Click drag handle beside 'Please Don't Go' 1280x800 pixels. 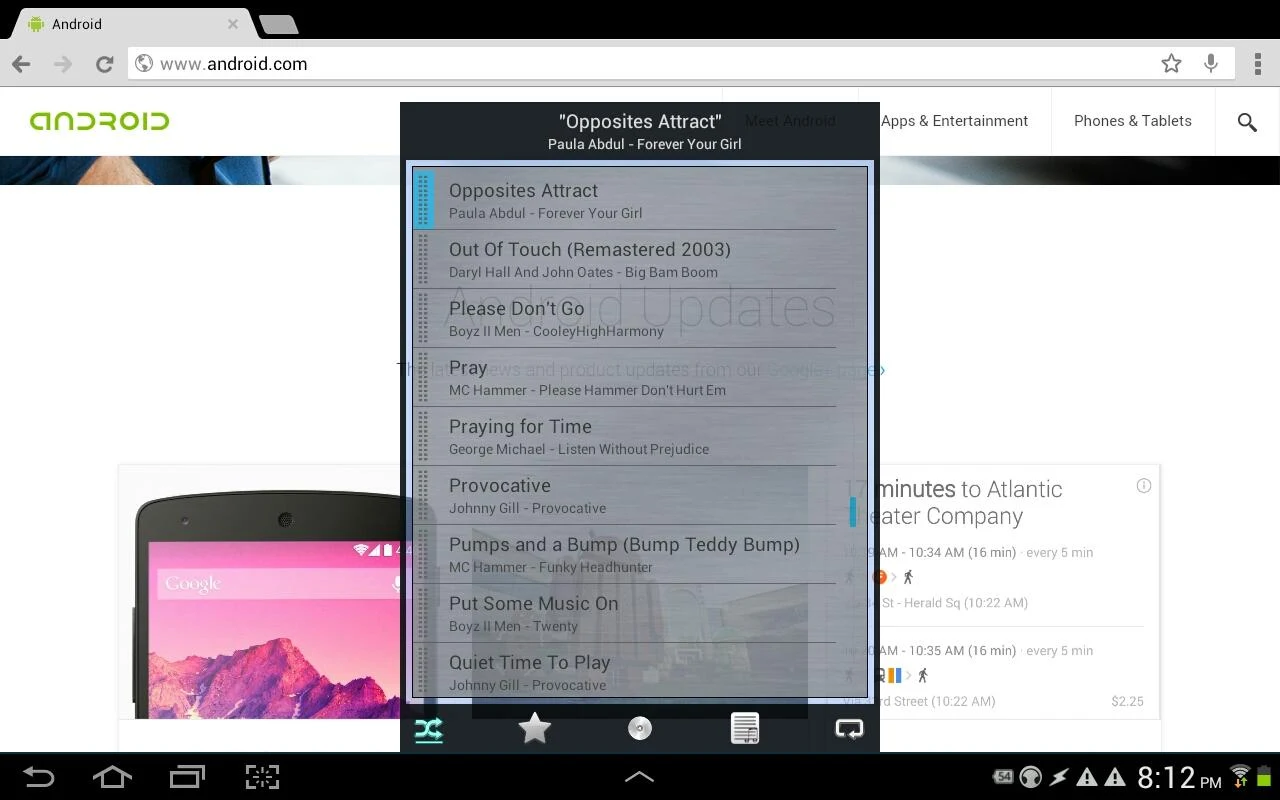[424, 318]
